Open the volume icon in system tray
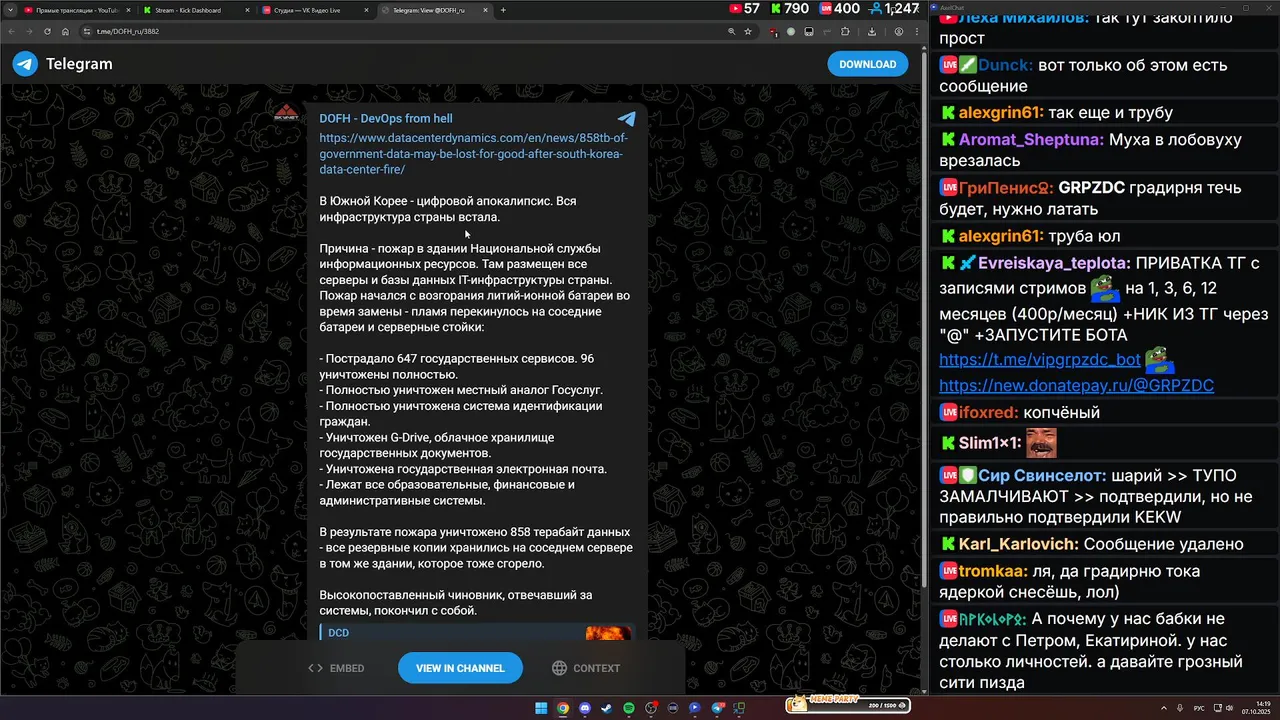 point(1229,708)
